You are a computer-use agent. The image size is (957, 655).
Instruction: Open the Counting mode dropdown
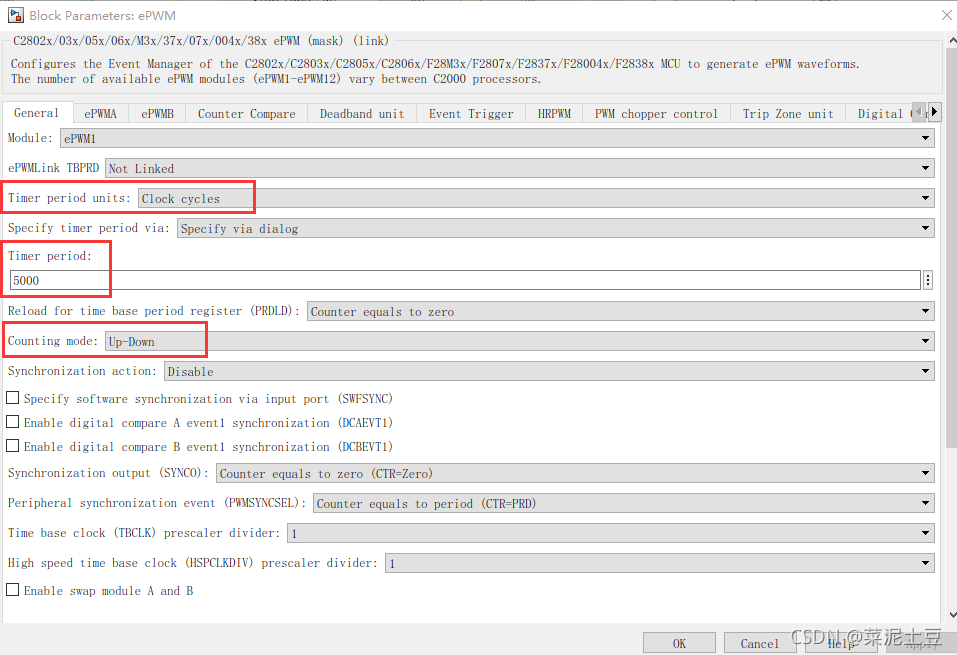[519, 341]
